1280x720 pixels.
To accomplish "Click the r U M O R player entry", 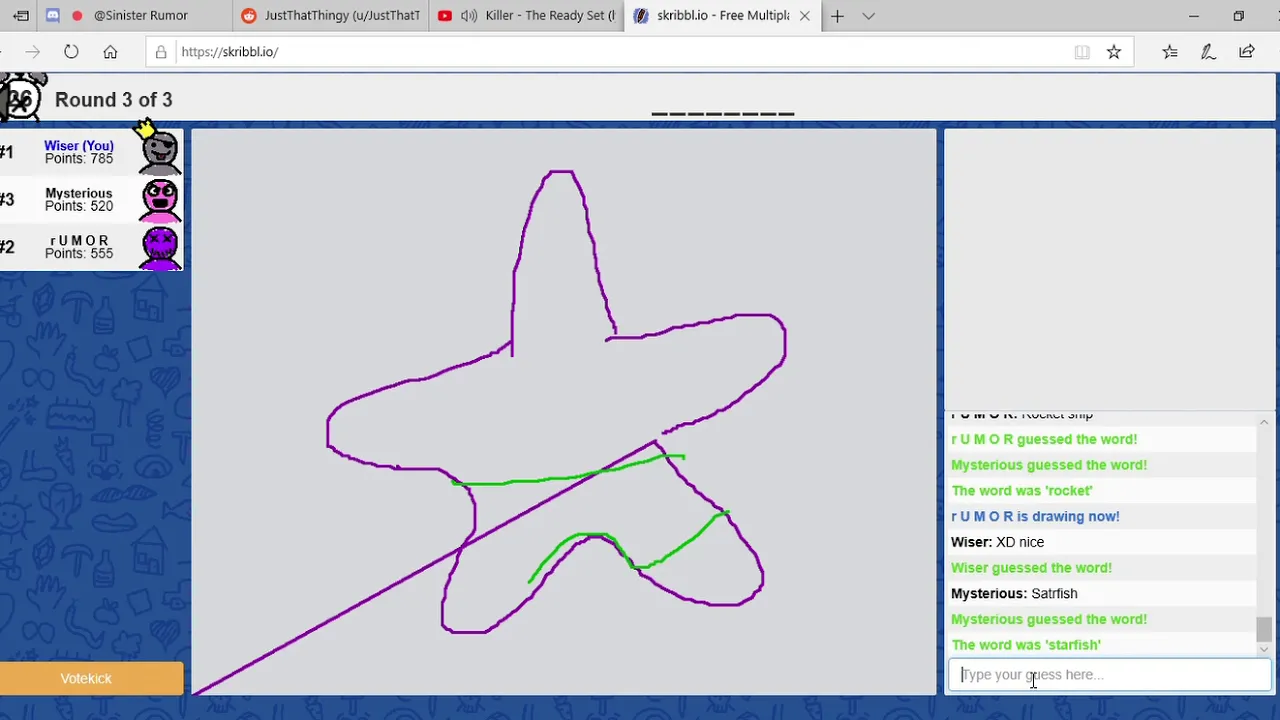I will pos(91,247).
